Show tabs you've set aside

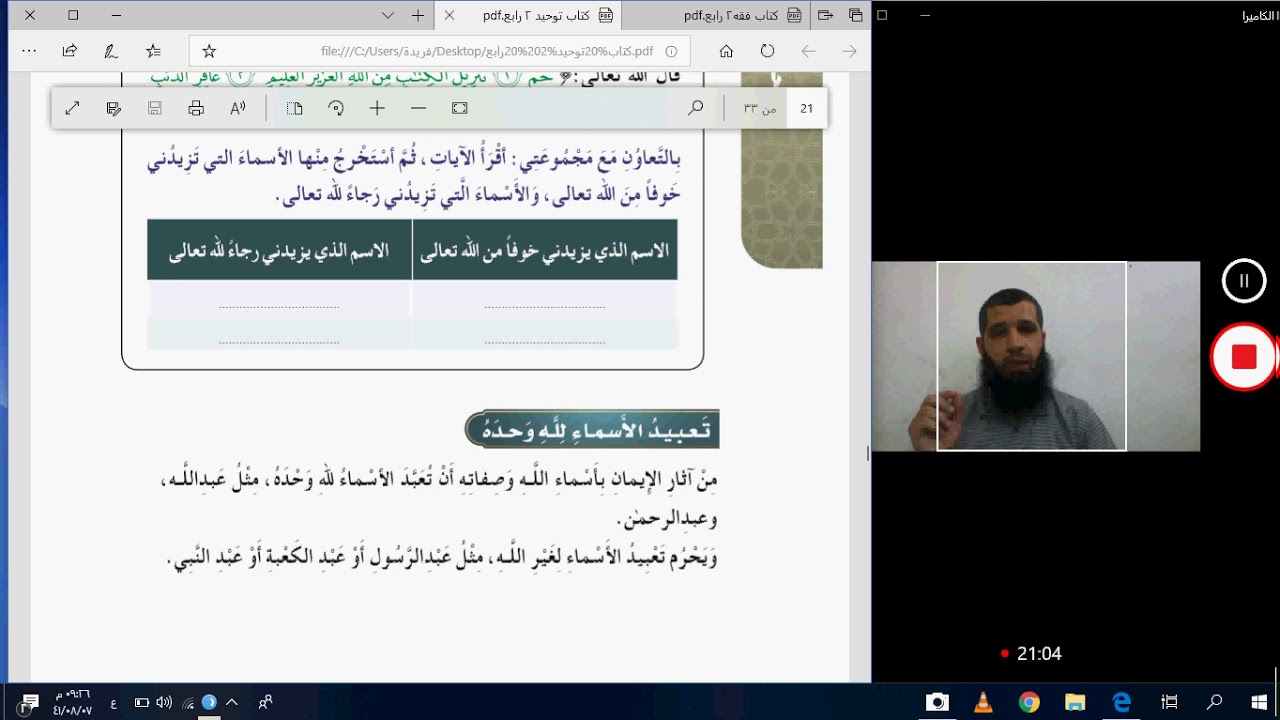click(855, 15)
